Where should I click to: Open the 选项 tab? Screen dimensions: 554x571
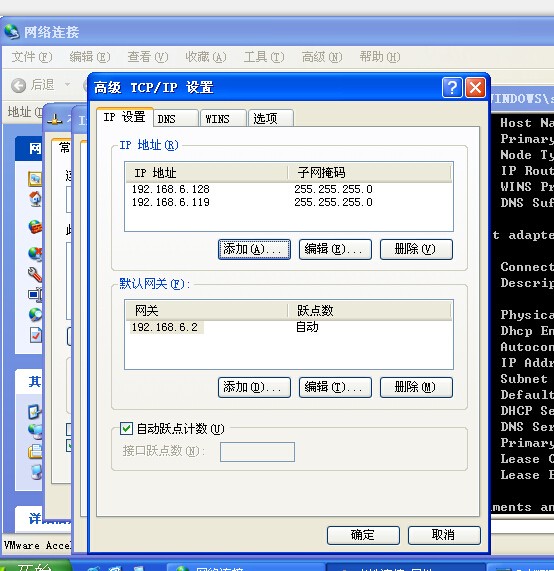271,119
